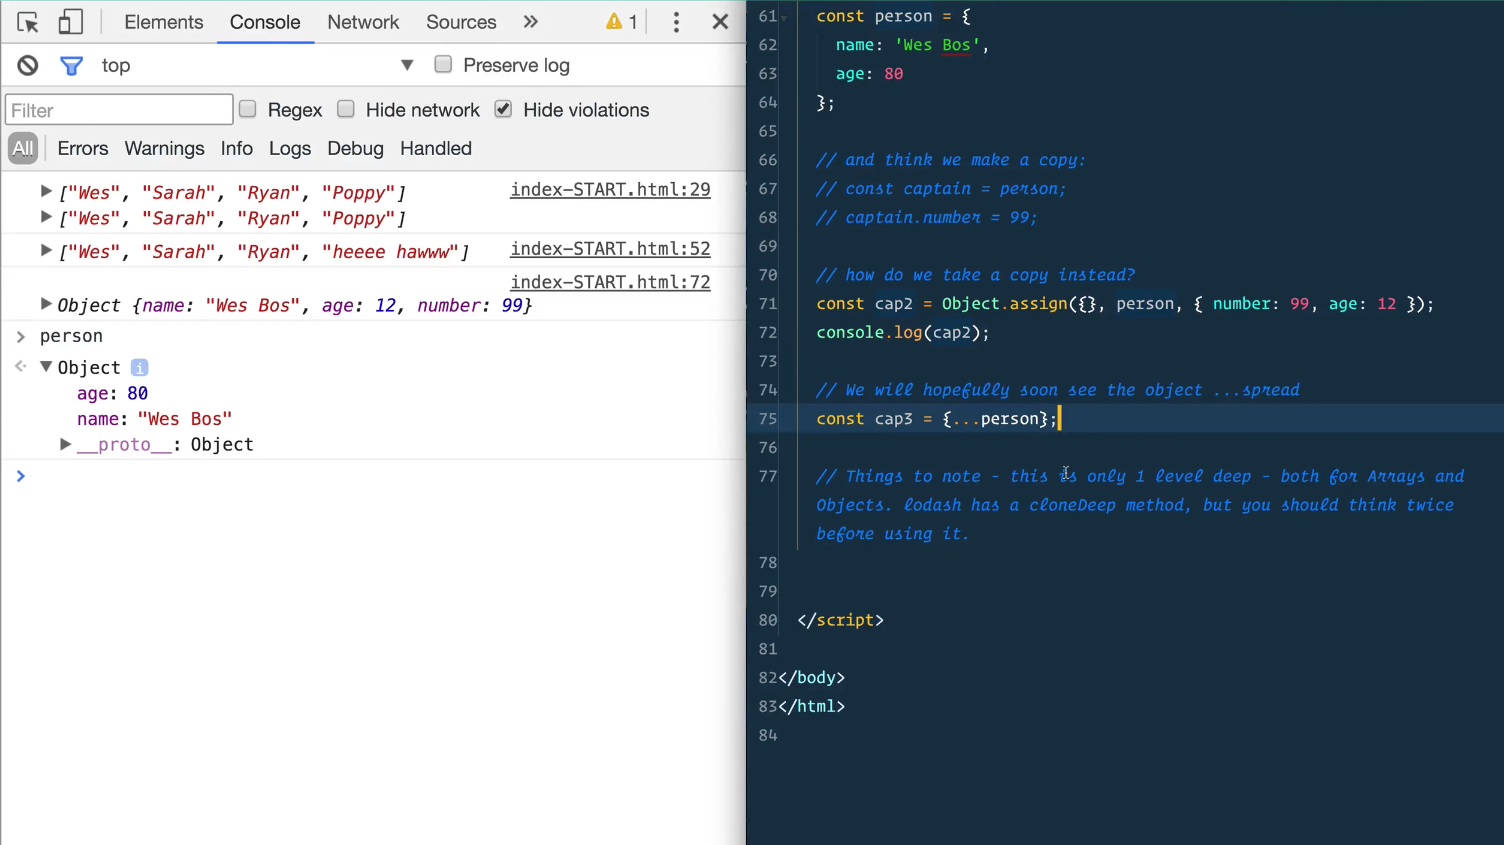Click the console.log(cap2) line in editor
This screenshot has width=1504, height=845.
(x=903, y=332)
